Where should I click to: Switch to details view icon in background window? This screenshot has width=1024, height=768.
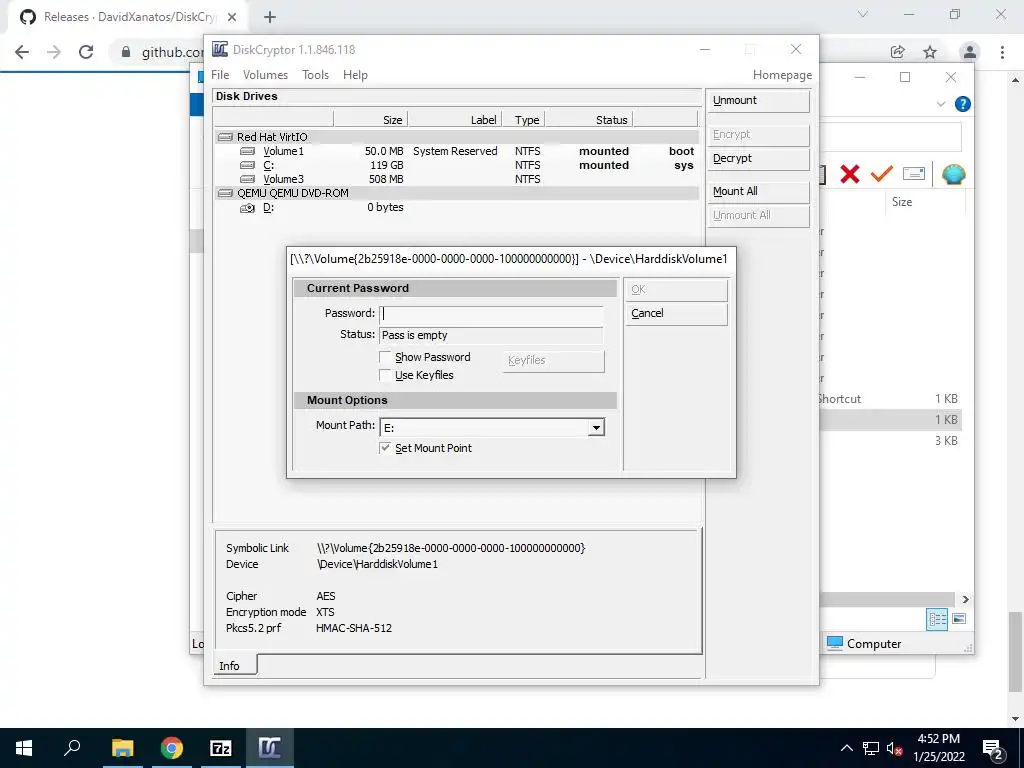(x=937, y=619)
